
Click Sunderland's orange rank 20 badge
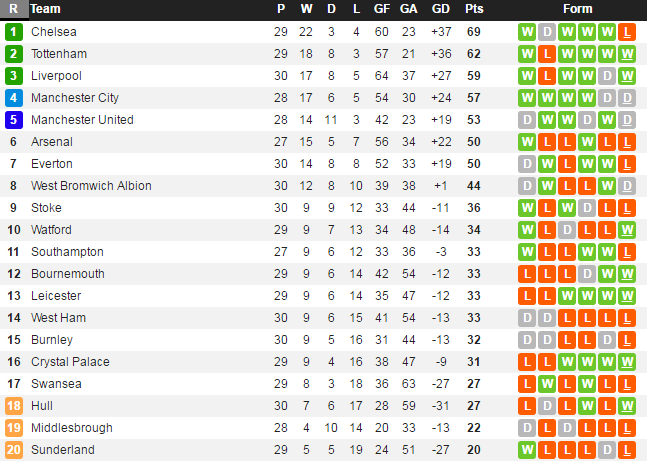tap(13, 450)
